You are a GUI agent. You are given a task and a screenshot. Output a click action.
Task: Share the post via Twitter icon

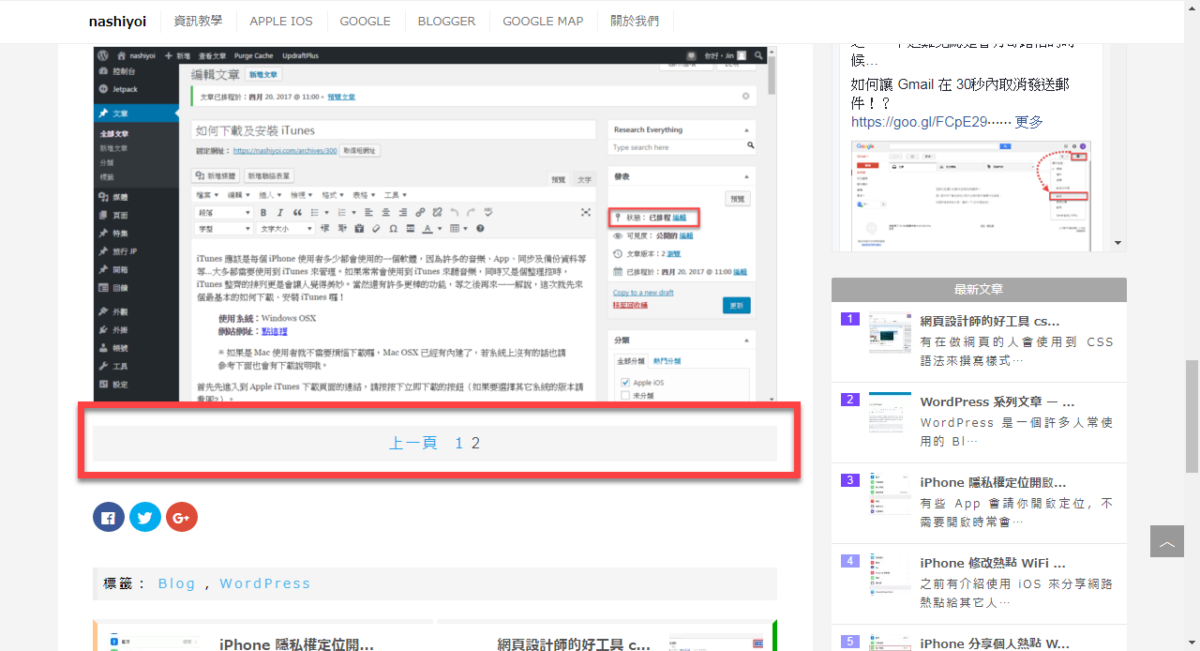pos(145,517)
